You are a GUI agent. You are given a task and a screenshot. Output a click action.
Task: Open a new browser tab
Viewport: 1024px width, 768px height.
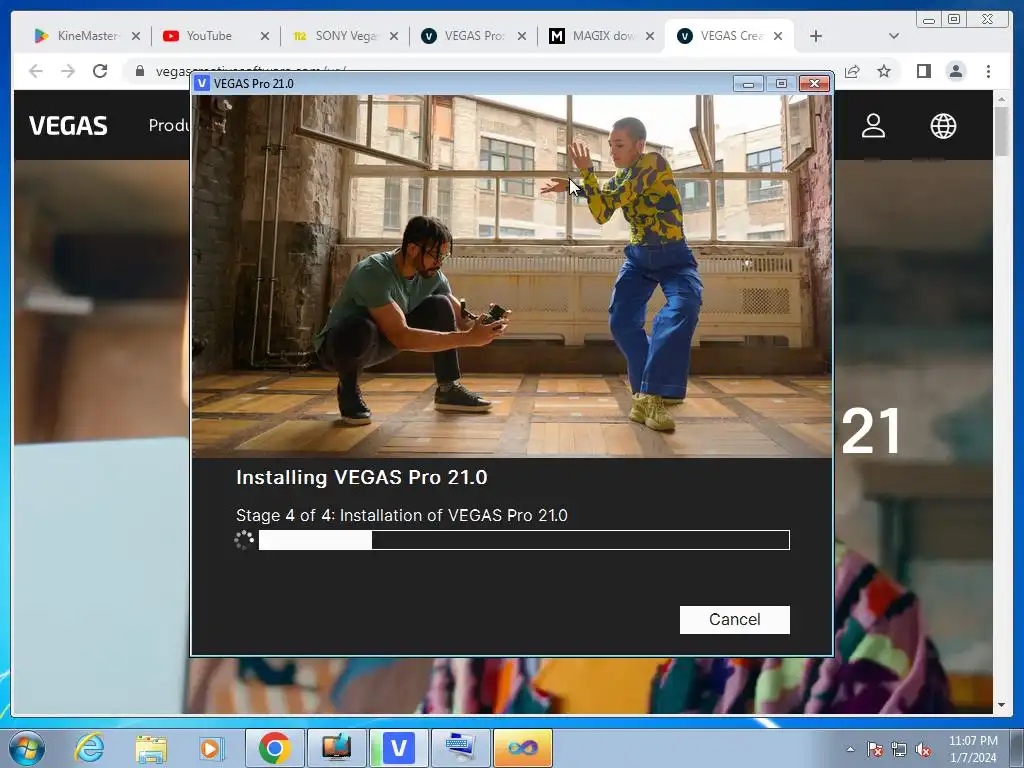(x=816, y=36)
